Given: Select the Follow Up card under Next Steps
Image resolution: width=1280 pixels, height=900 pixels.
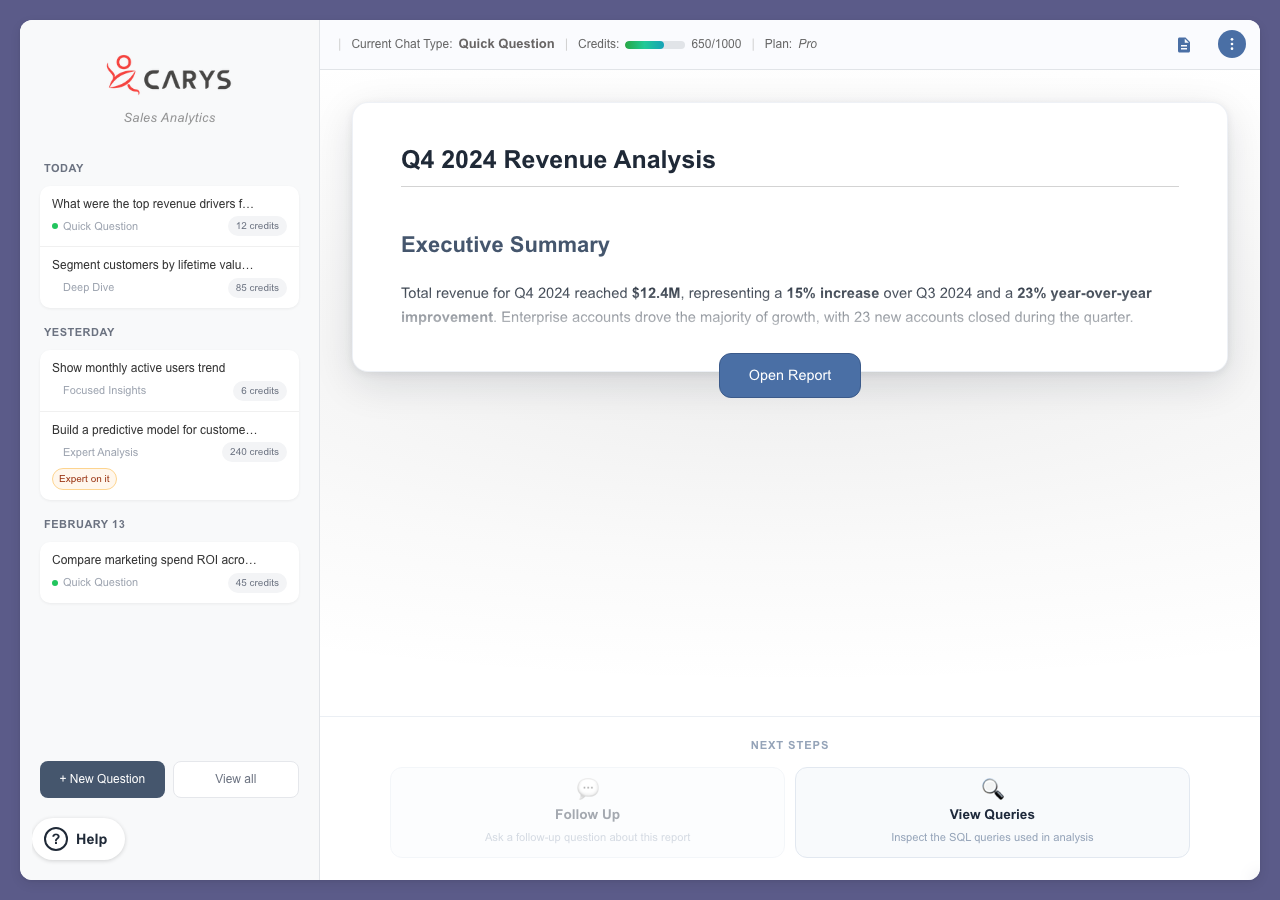Looking at the screenshot, I should tap(587, 812).
